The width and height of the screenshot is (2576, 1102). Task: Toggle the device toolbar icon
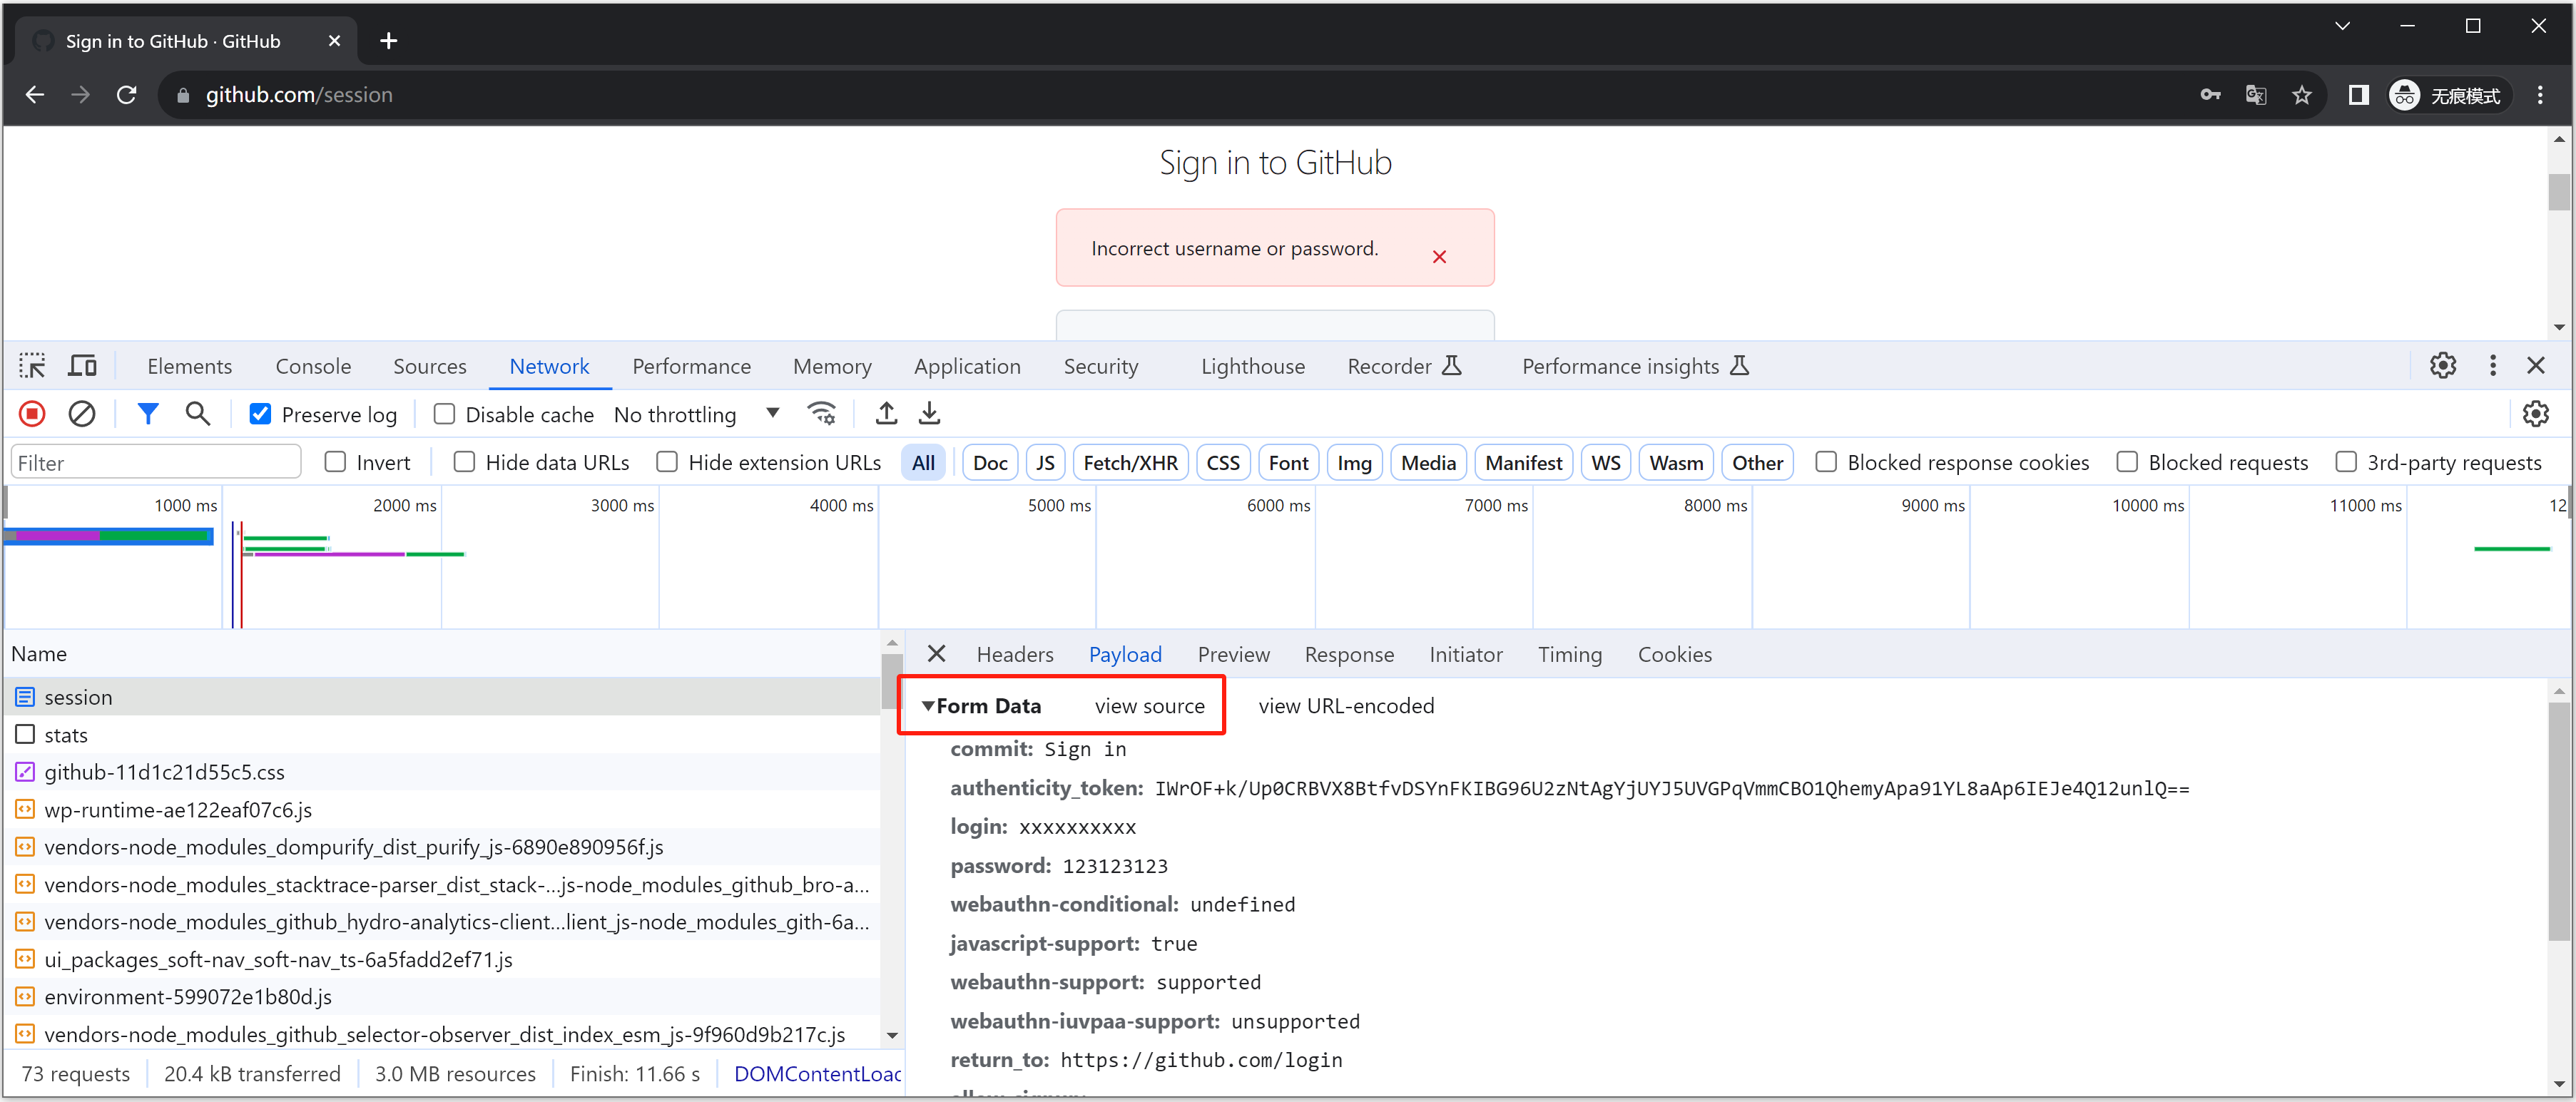pos(82,366)
